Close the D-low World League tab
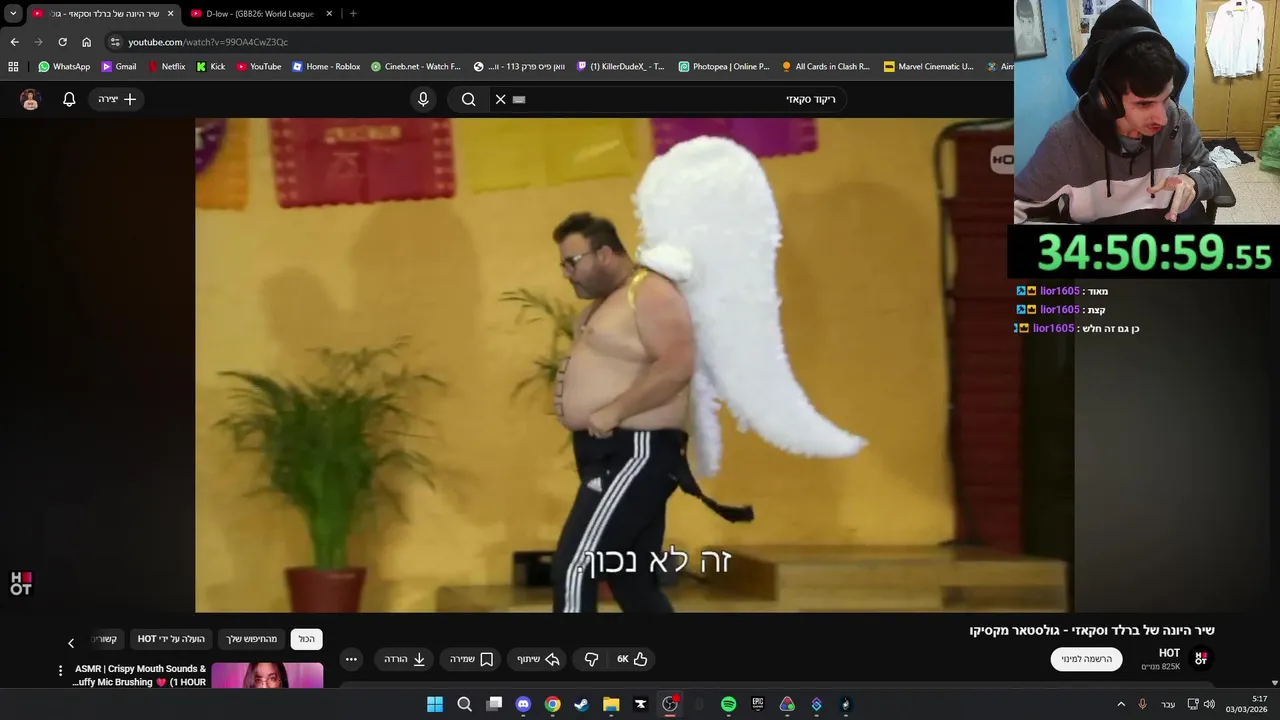The width and height of the screenshot is (1280, 720). [329, 14]
